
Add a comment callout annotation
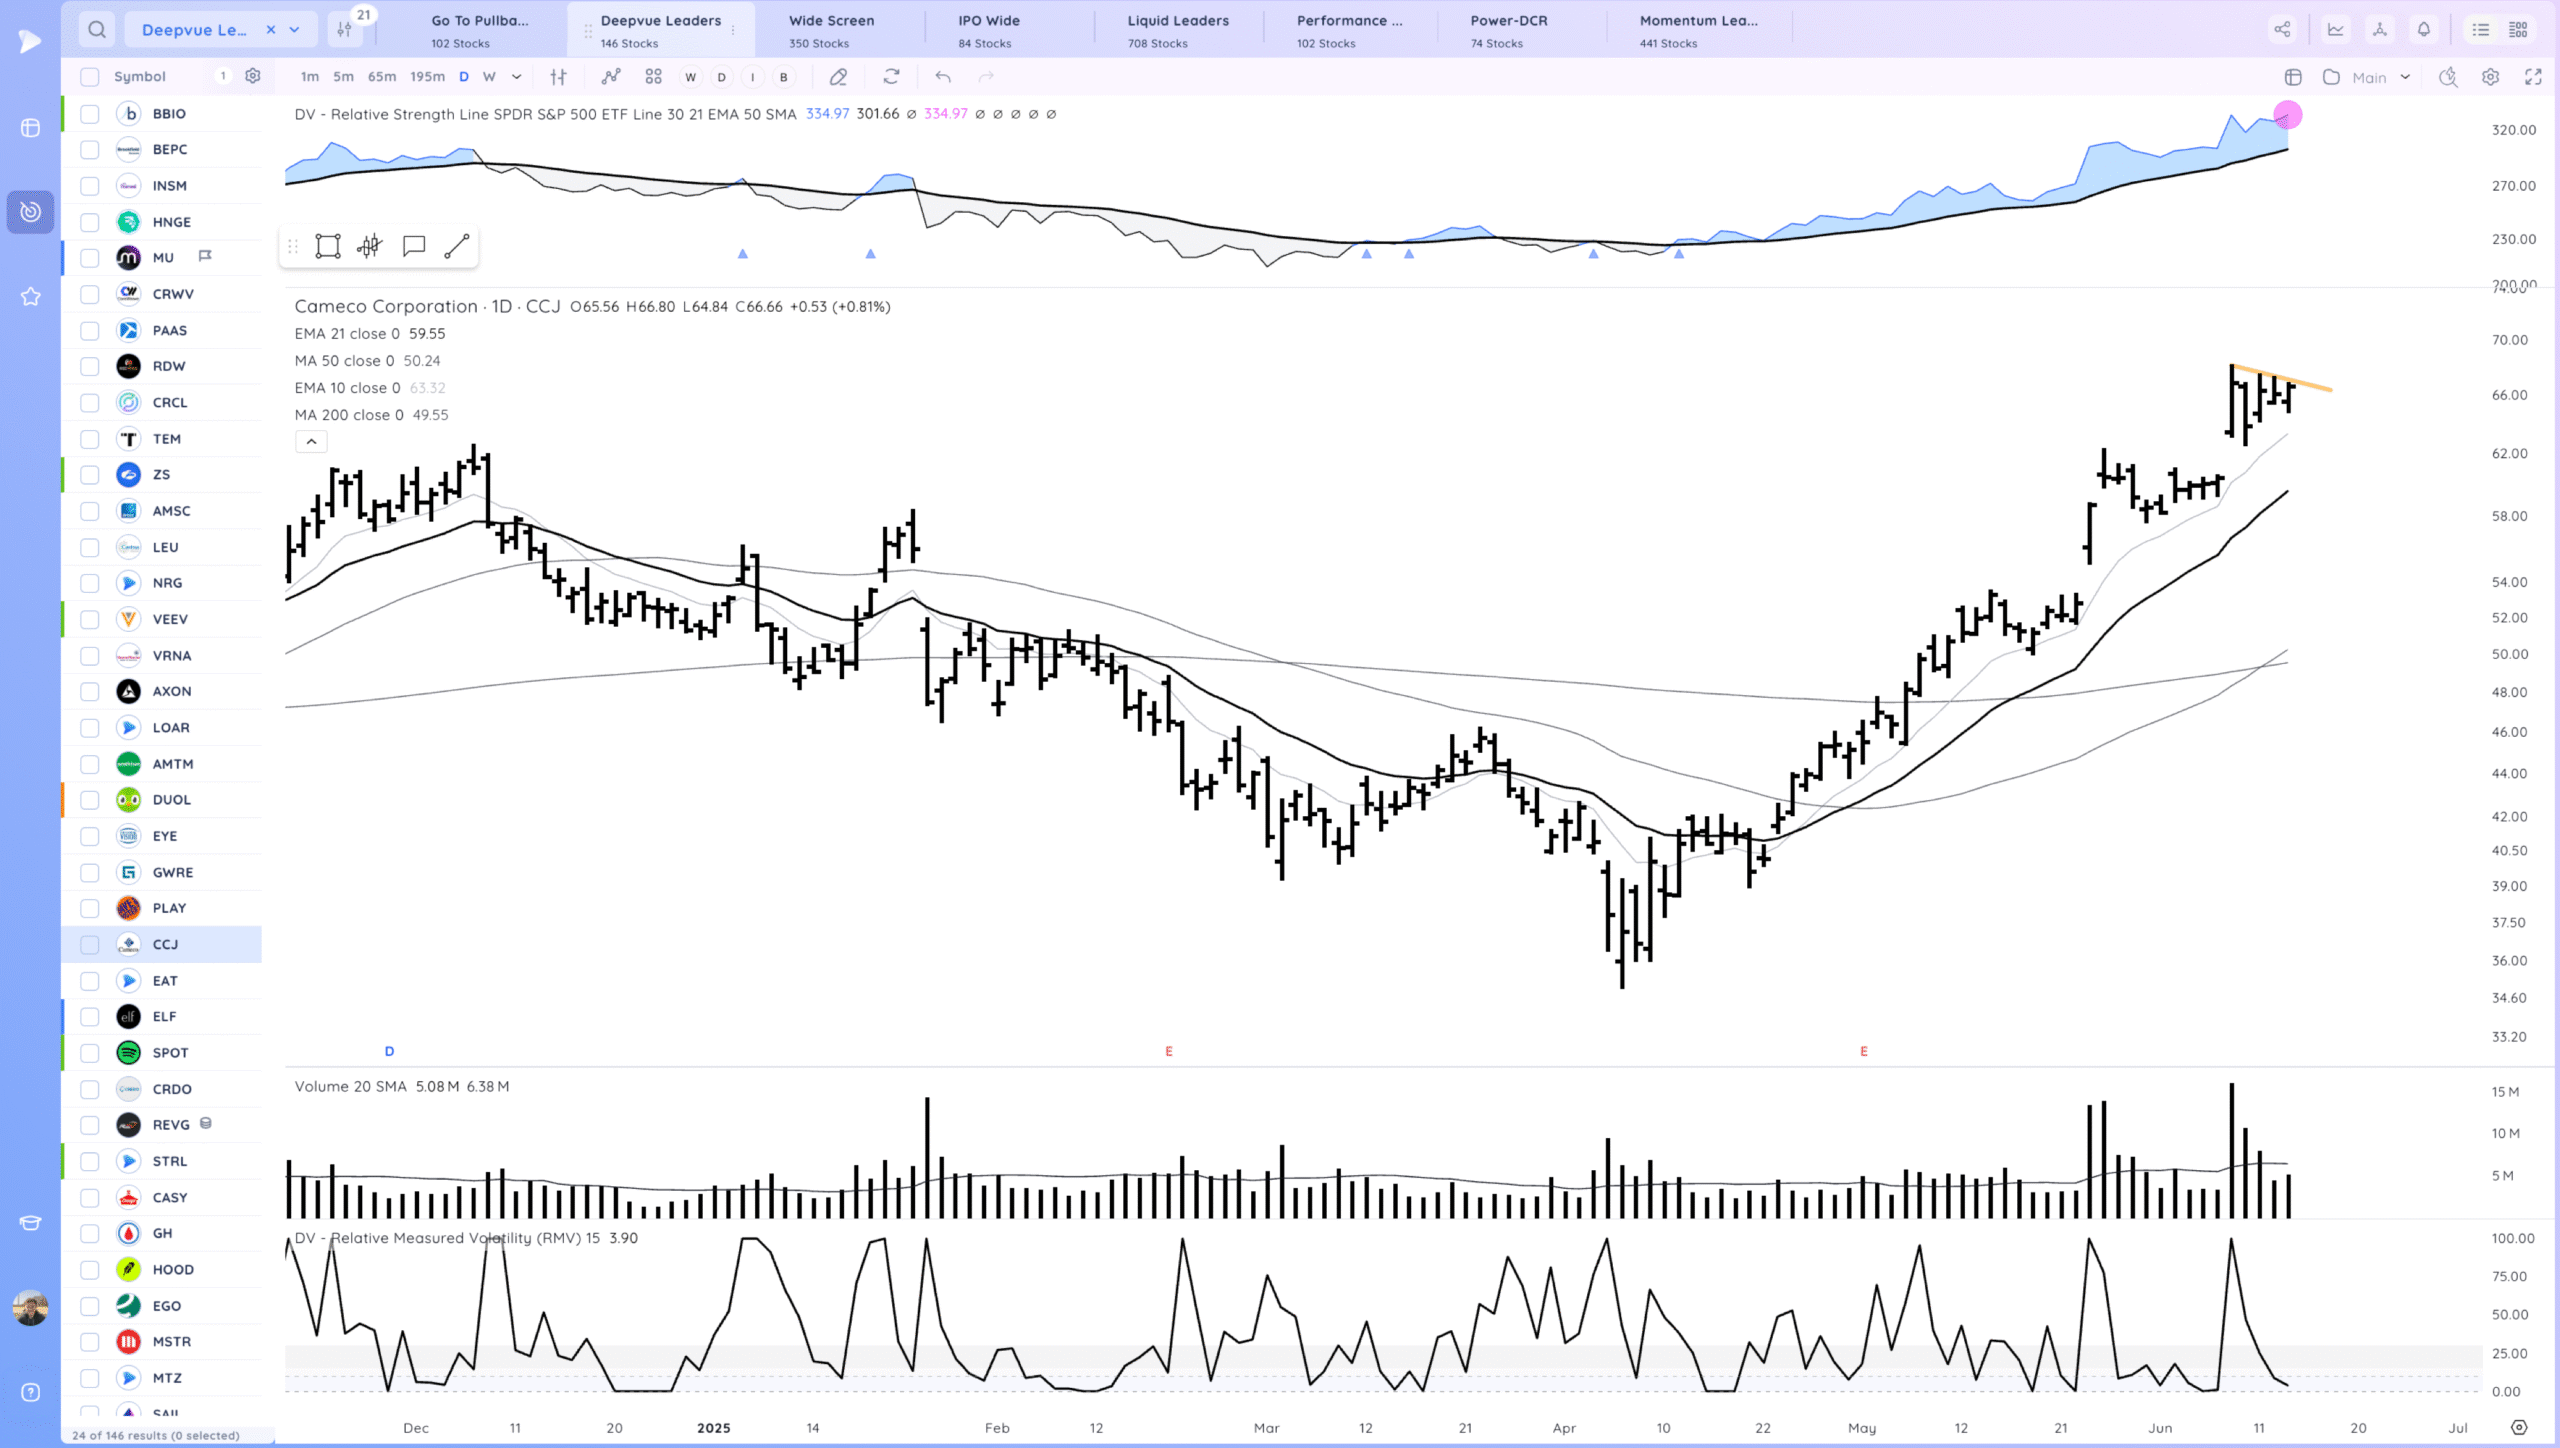pos(413,247)
